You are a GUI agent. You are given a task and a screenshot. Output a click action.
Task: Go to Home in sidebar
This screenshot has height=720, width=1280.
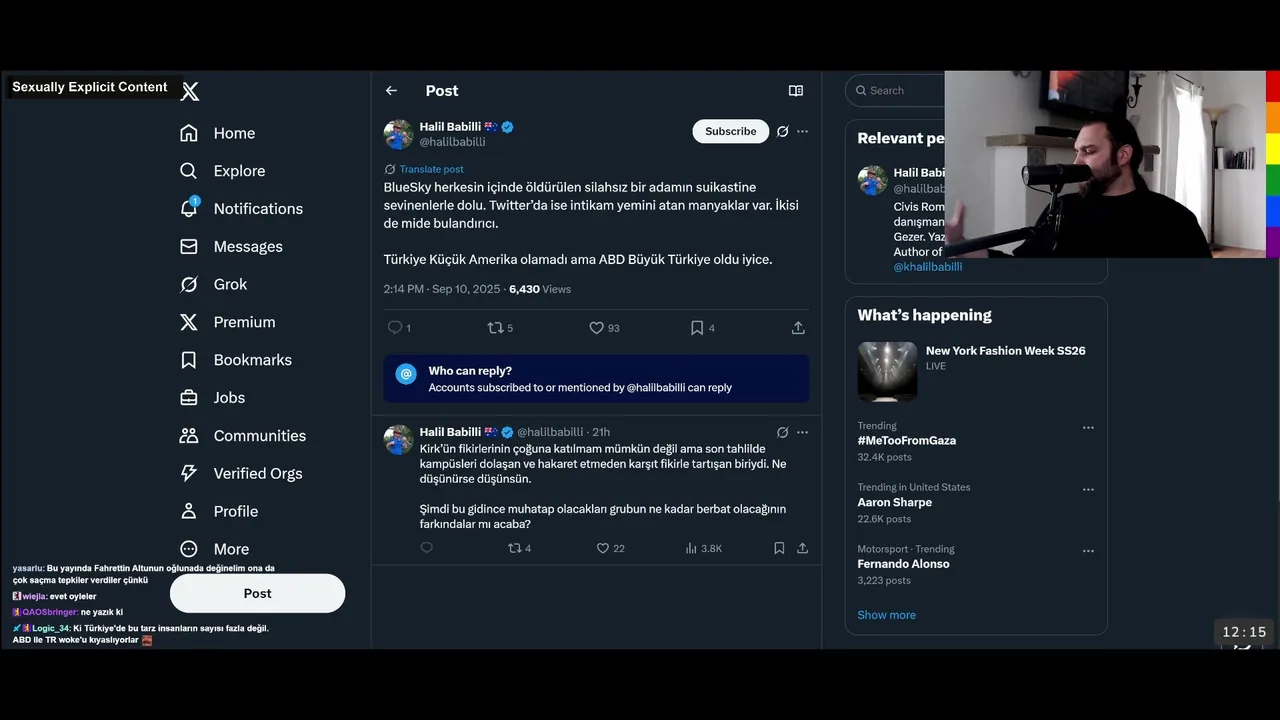(217, 133)
